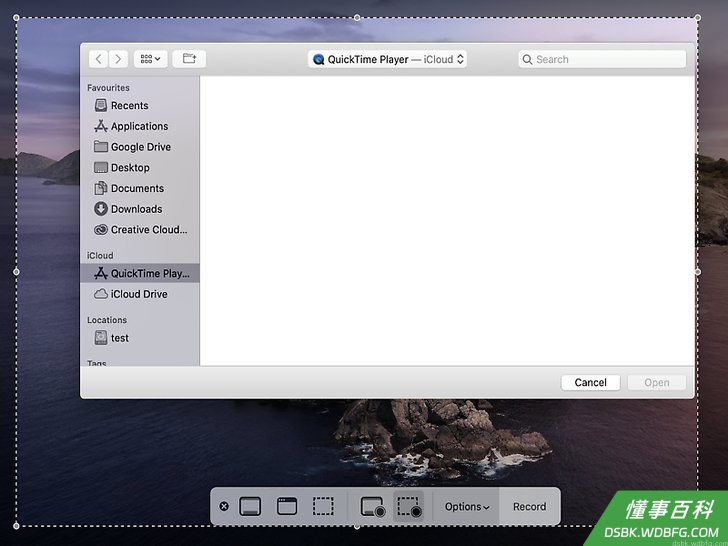This screenshot has height=546, width=728.
Task: Open iCloud Drive in the sidebar
Action: (139, 294)
